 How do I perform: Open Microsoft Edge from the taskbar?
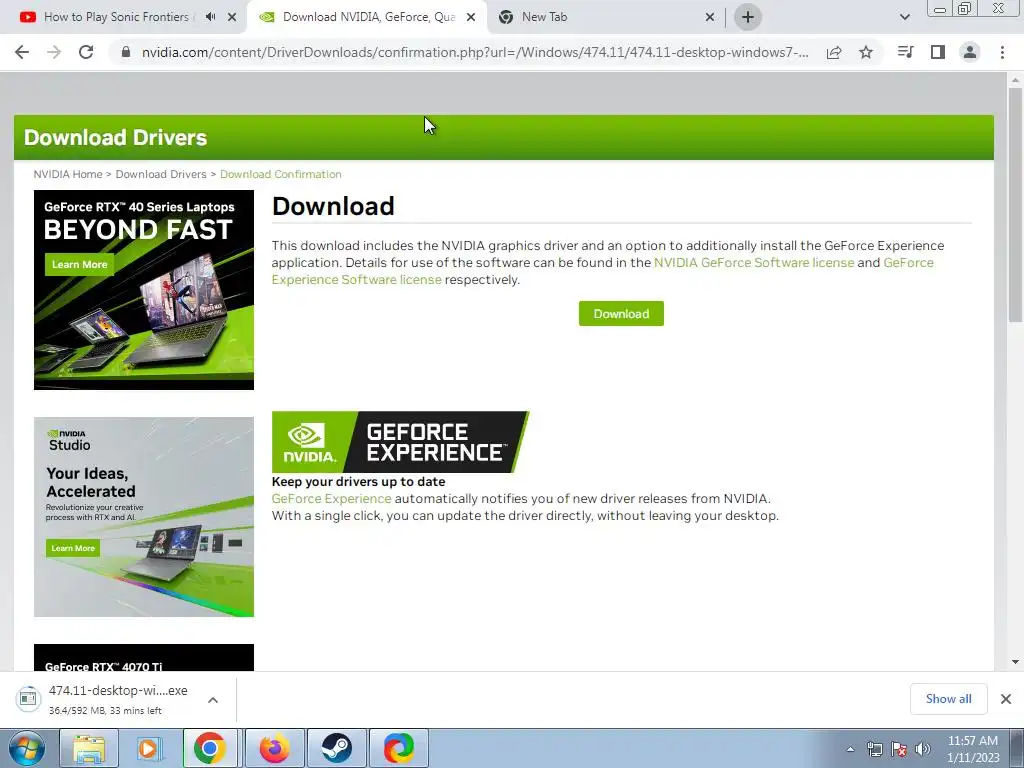[399, 748]
